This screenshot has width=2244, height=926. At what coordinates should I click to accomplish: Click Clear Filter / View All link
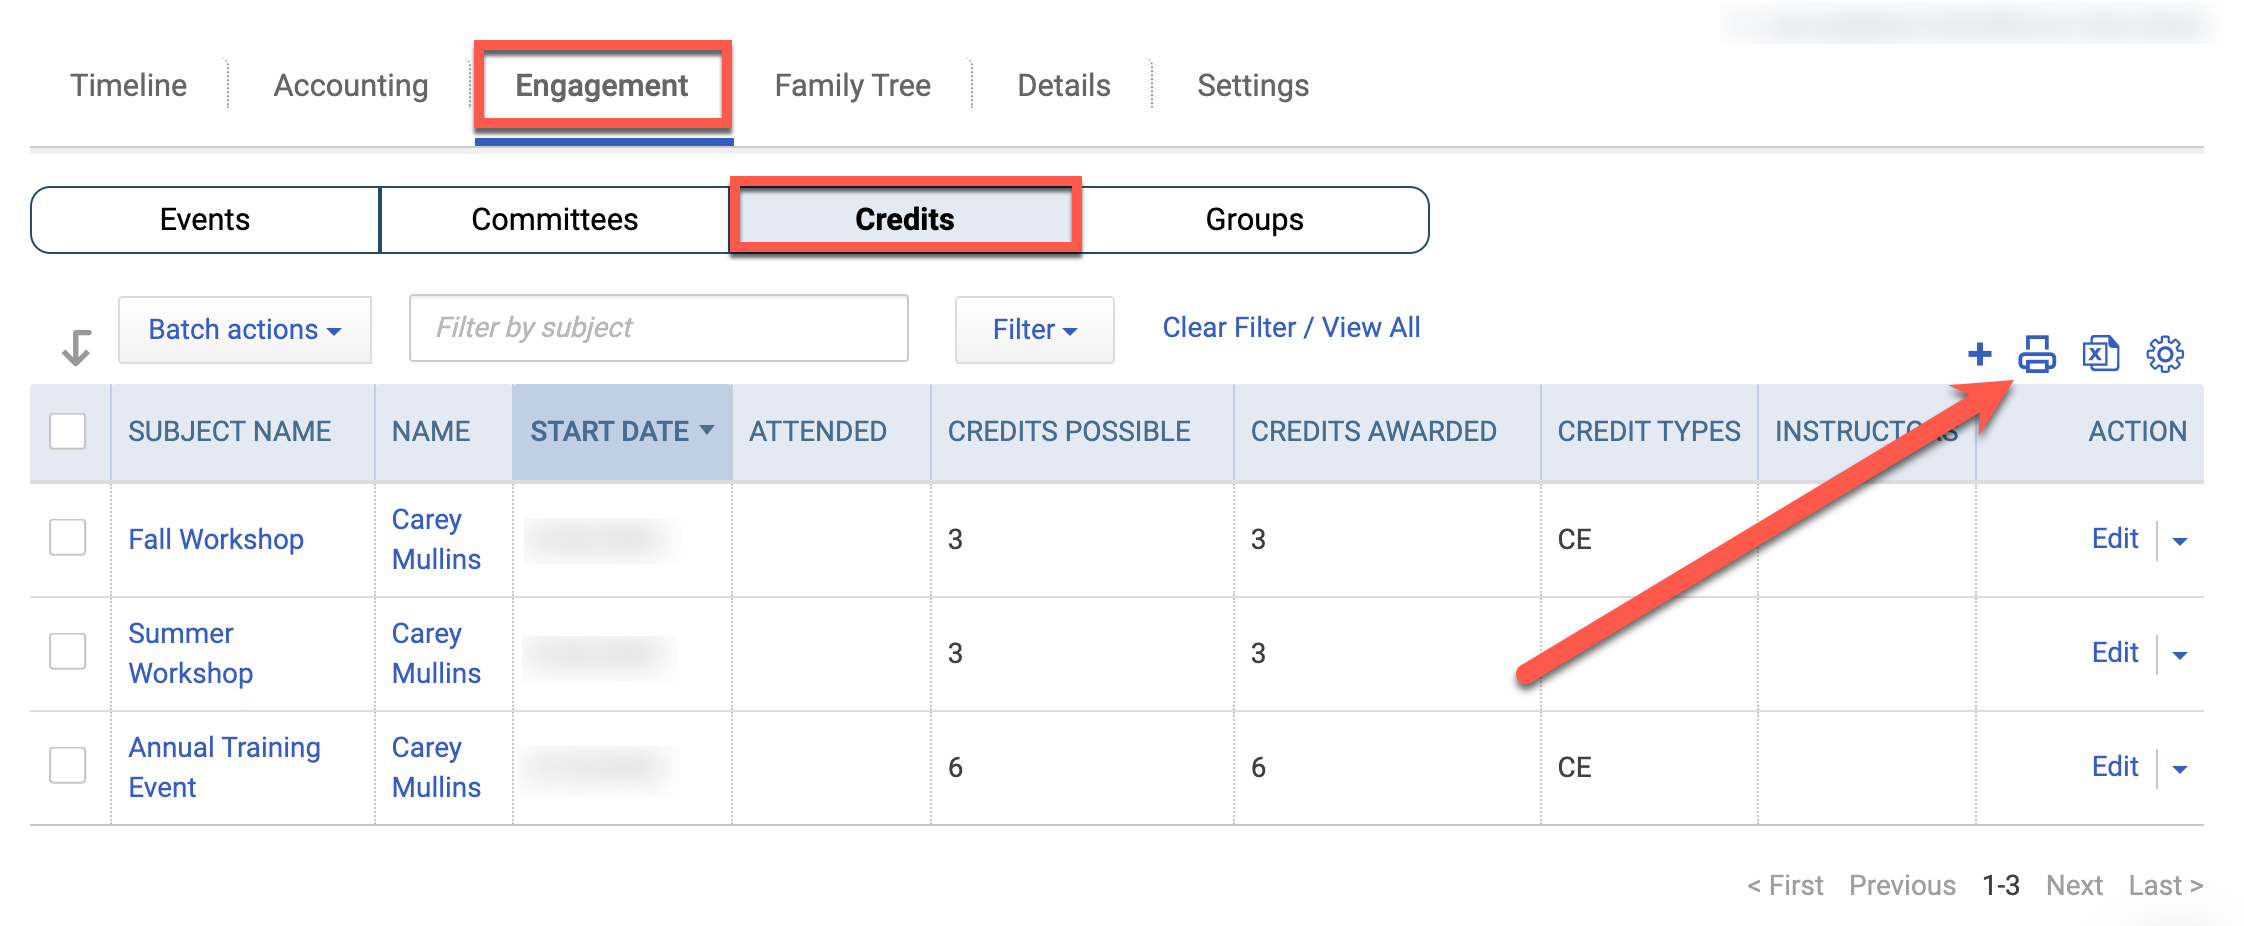click(1291, 327)
